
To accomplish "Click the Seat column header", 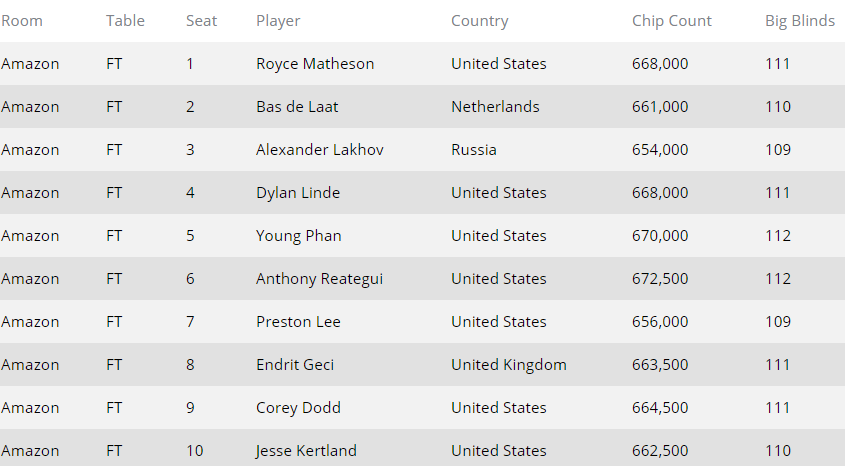I will pyautogui.click(x=201, y=21).
